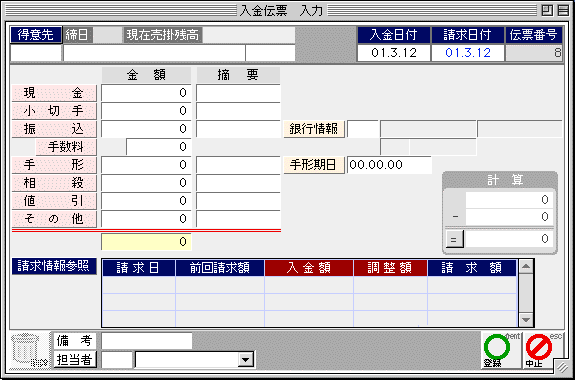Click the yellow total amount field
Viewport: 575px width, 380px height.
[146, 242]
